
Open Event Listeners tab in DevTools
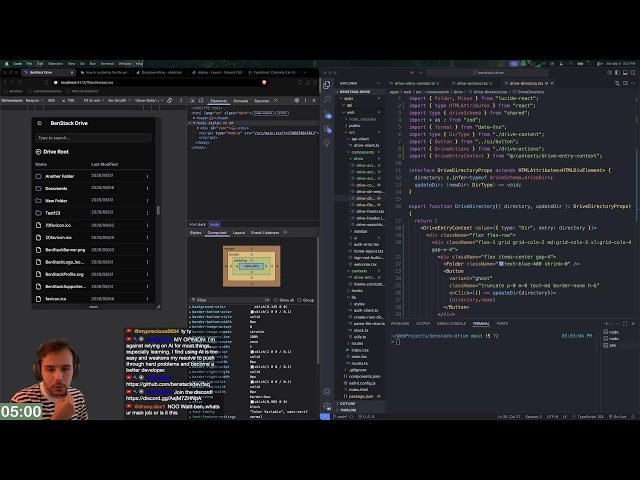click(265, 233)
